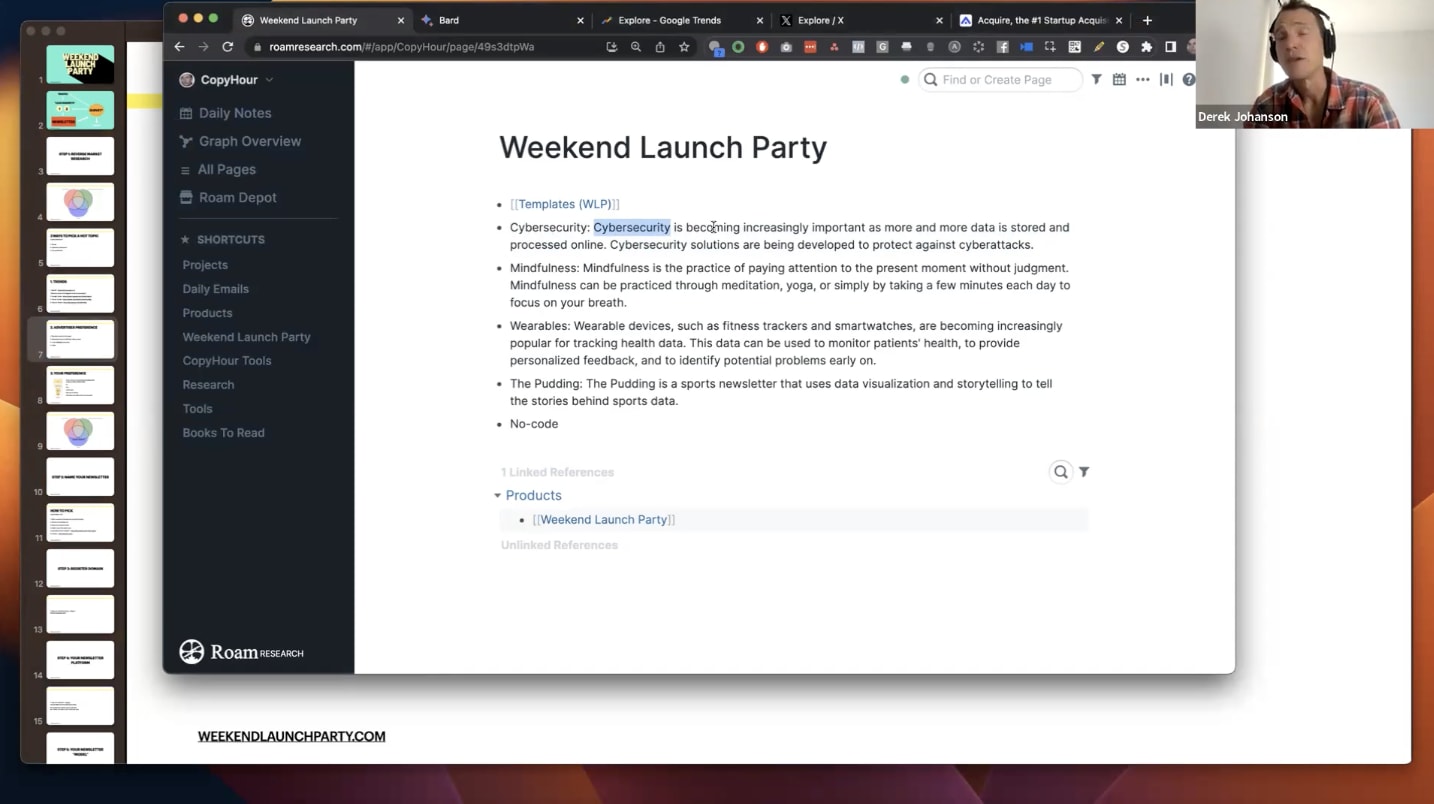1434x804 pixels.
Task: Click the Roam Research logo
Action: tap(241, 652)
